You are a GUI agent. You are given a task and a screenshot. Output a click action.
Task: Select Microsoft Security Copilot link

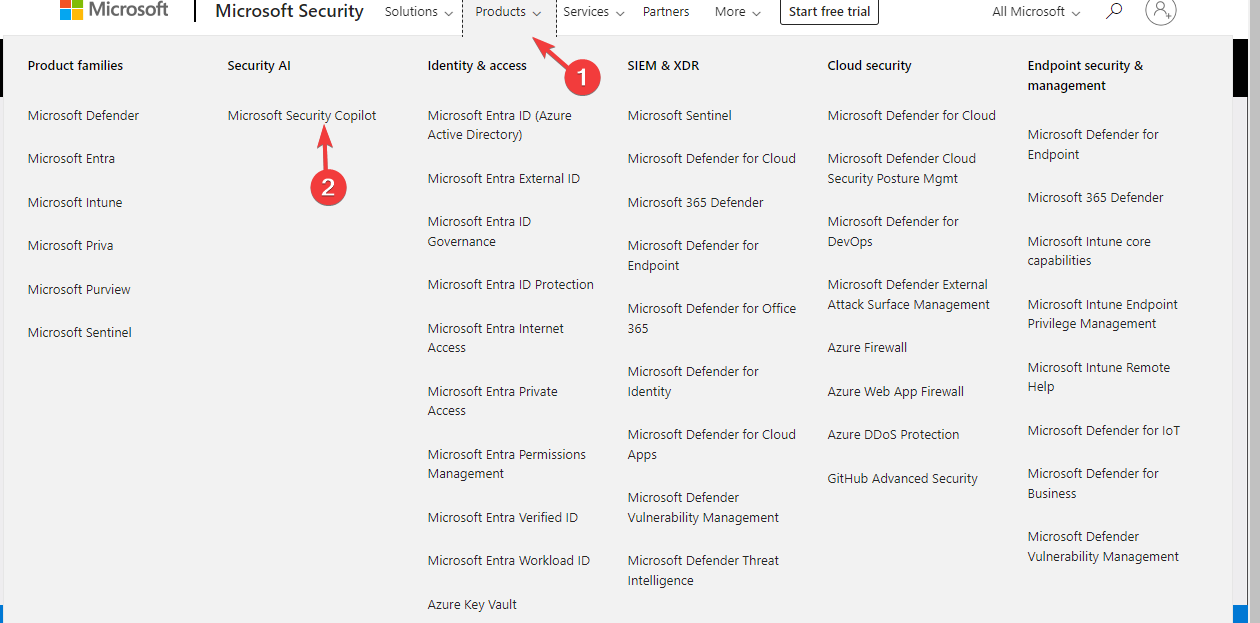(x=302, y=116)
